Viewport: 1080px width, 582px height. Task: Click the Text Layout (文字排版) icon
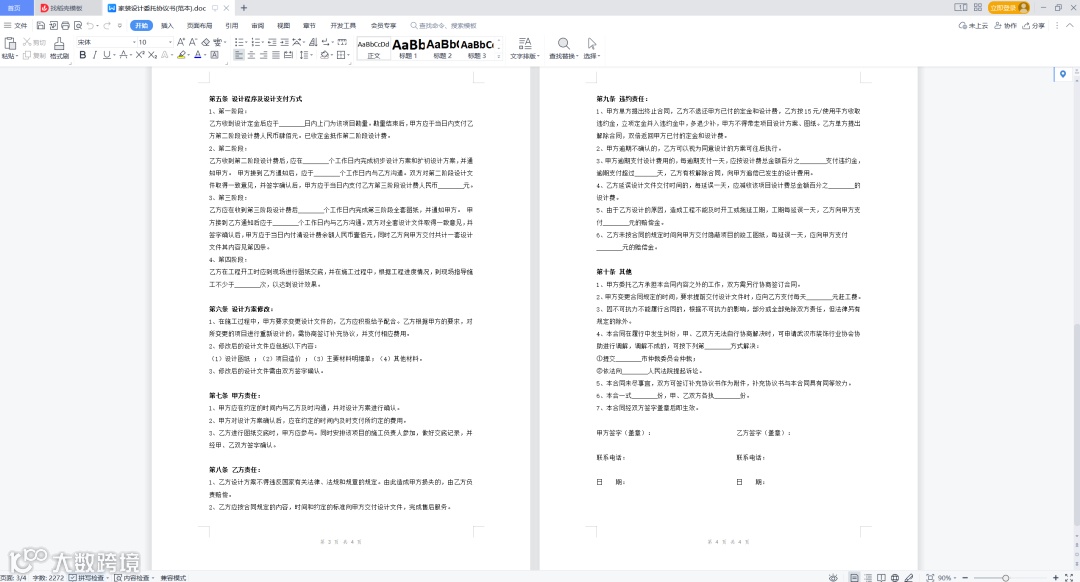[525, 44]
